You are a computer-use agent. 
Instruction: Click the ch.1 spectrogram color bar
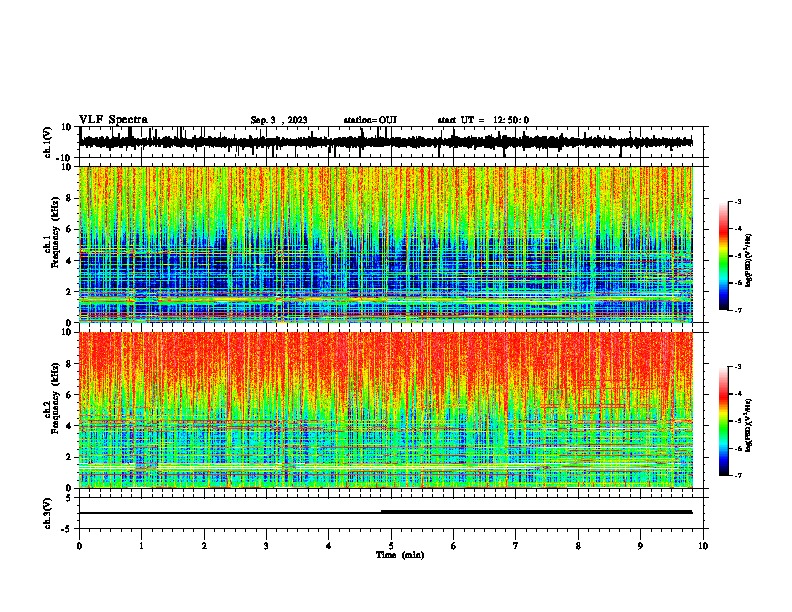pyautogui.click(x=723, y=256)
